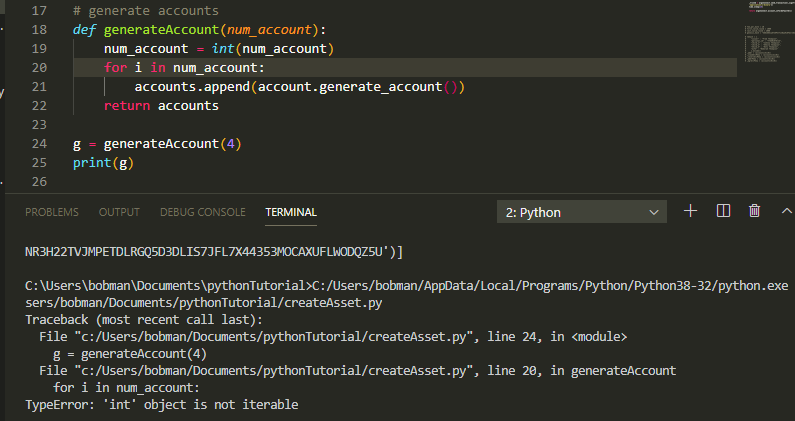795x421 pixels.
Task: Click line number 20 in the gutter
Action: coord(39,67)
